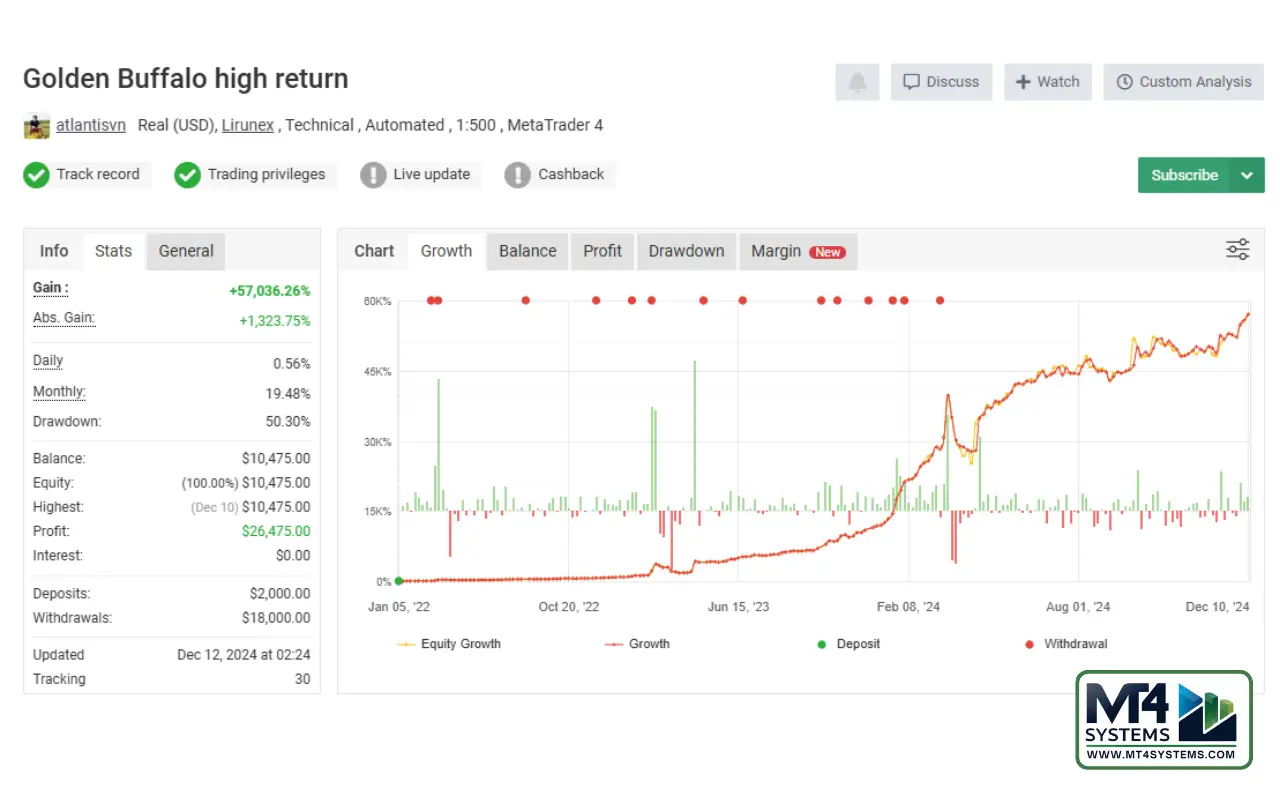Click the Trading privileges green checkmark icon
The height and width of the screenshot is (800, 1280).
tap(187, 175)
